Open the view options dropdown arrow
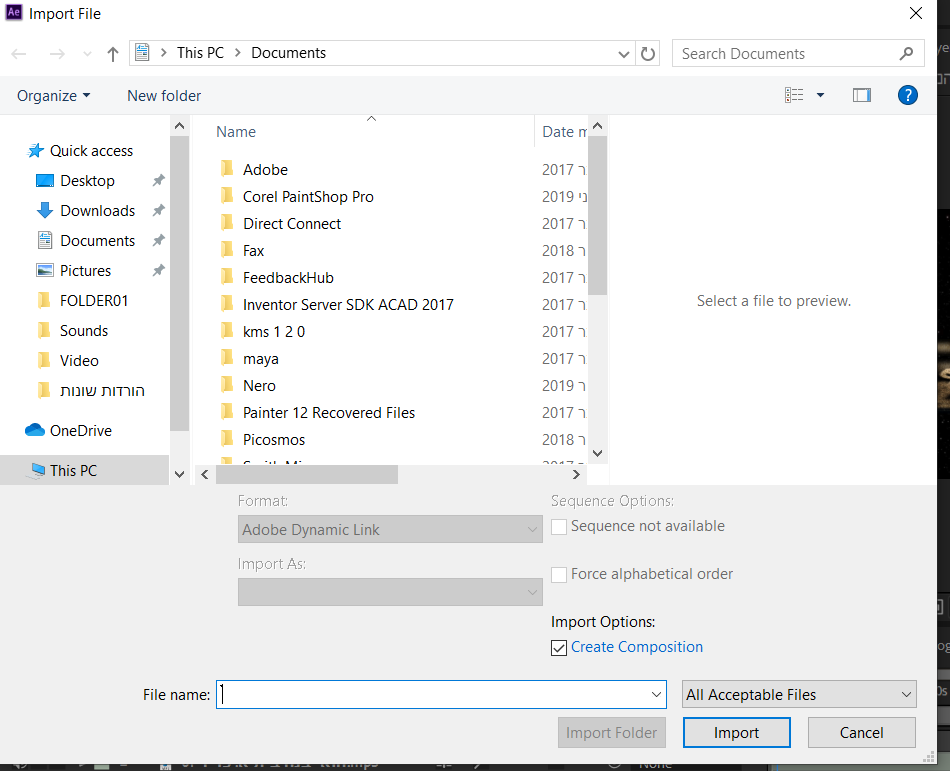Screen dimensions: 950x771 (820, 95)
